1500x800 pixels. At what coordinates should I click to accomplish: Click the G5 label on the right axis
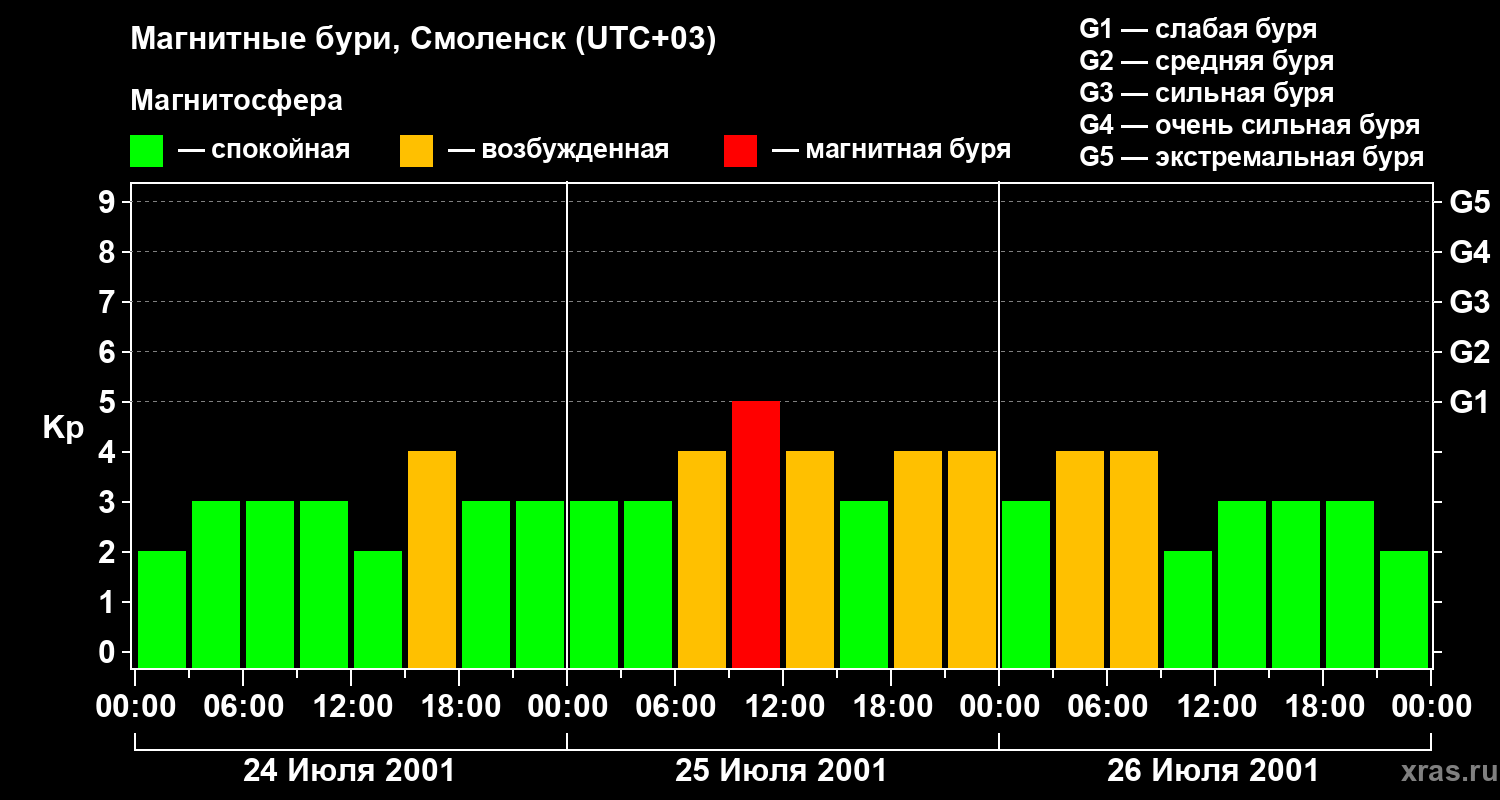coord(1469,202)
